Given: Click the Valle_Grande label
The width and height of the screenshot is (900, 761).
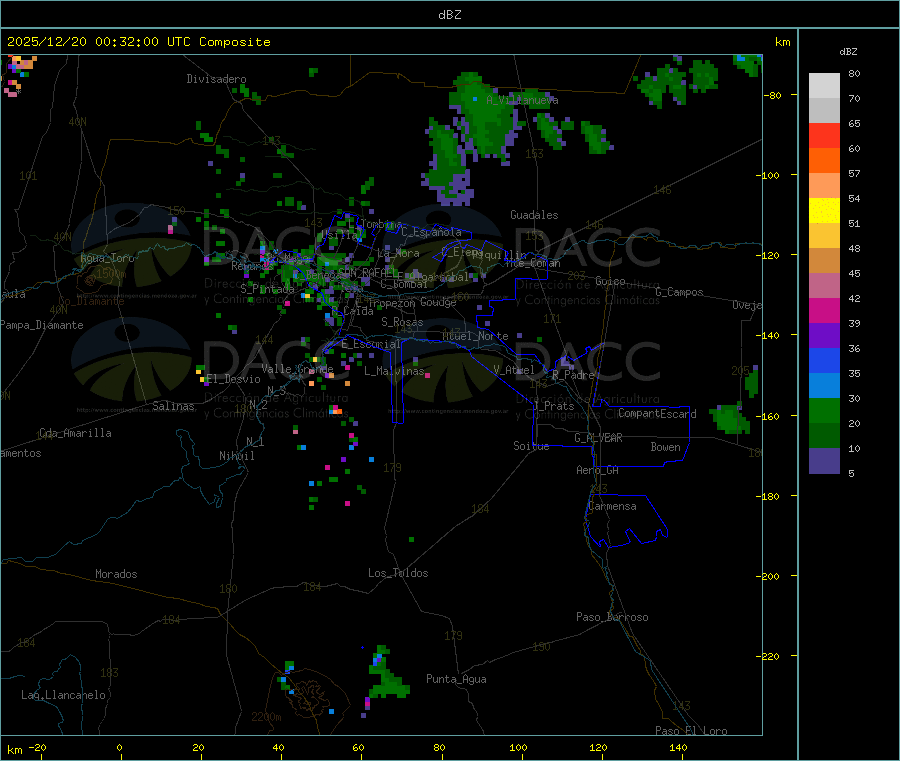Looking at the screenshot, I should click(x=297, y=368).
